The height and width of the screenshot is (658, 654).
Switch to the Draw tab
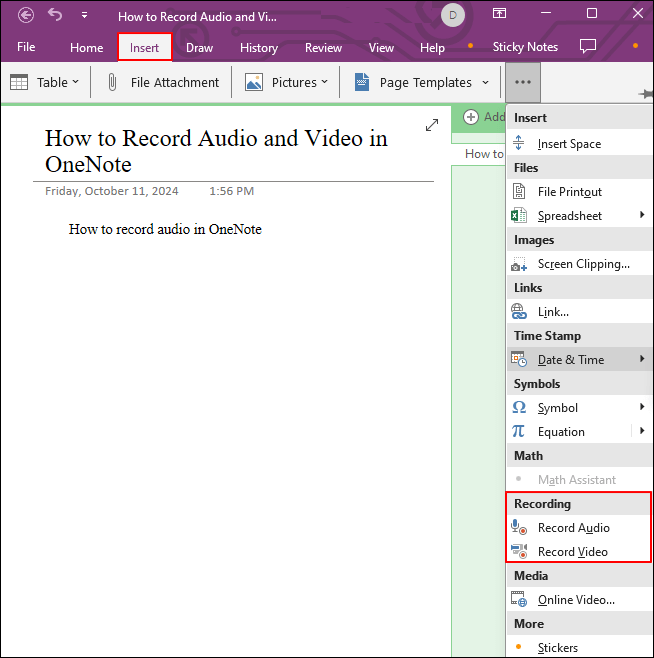(x=199, y=48)
